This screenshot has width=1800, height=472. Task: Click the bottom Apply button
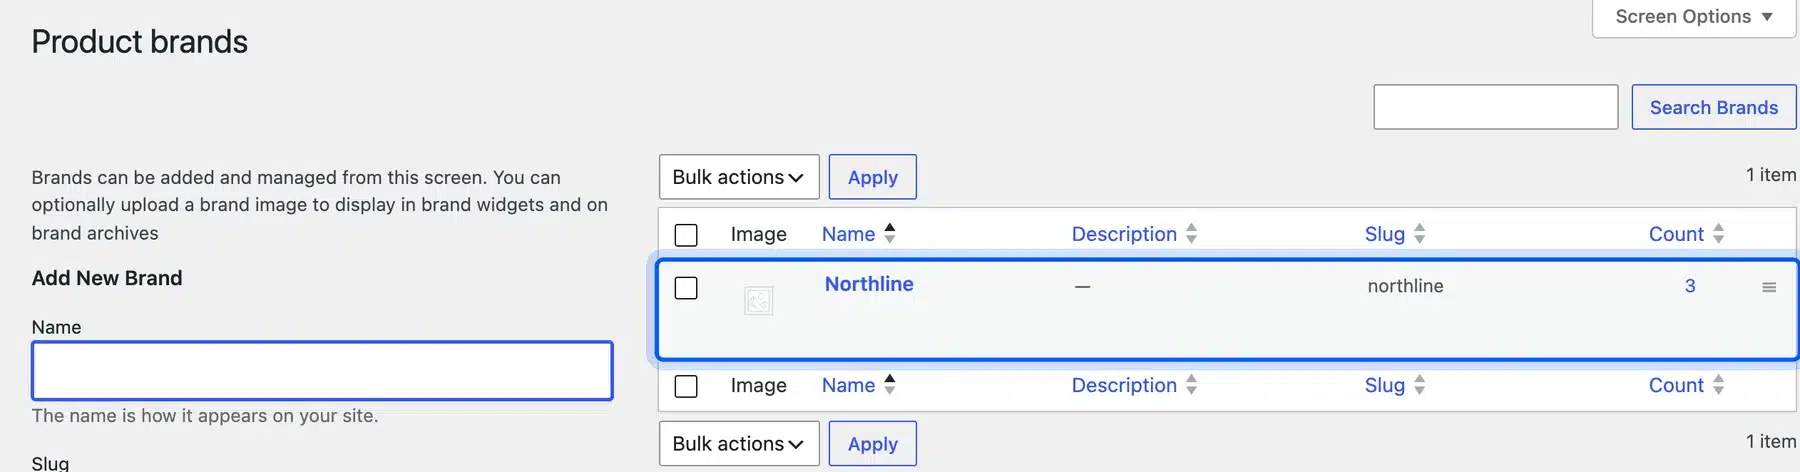coord(873,444)
